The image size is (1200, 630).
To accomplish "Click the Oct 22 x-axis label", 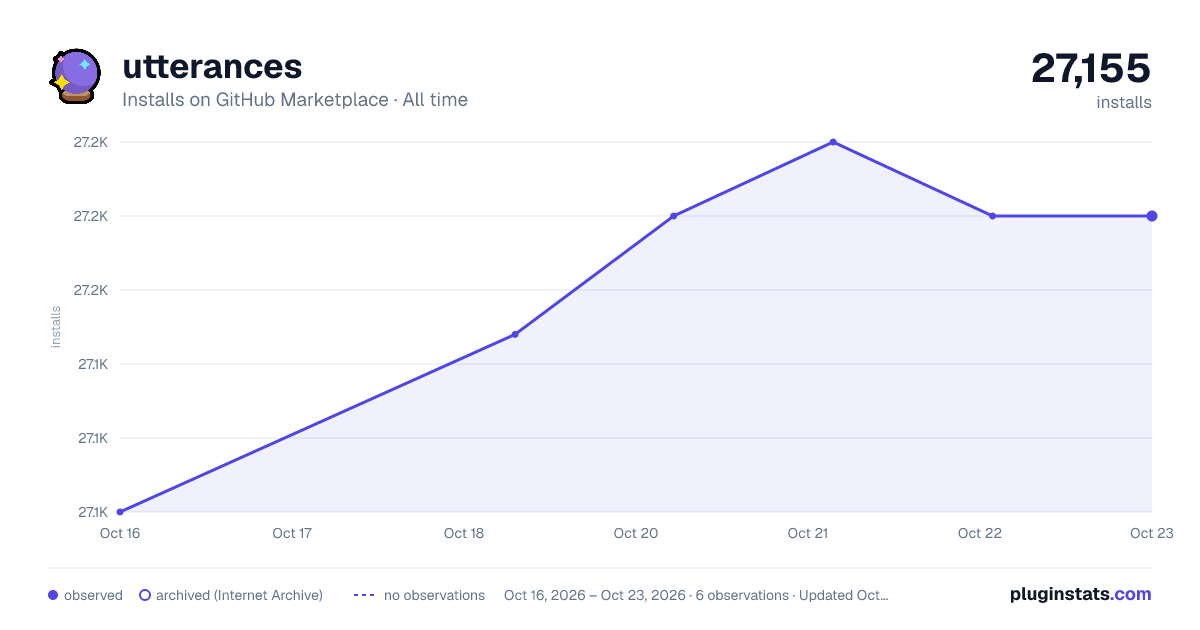I will pos(980,533).
